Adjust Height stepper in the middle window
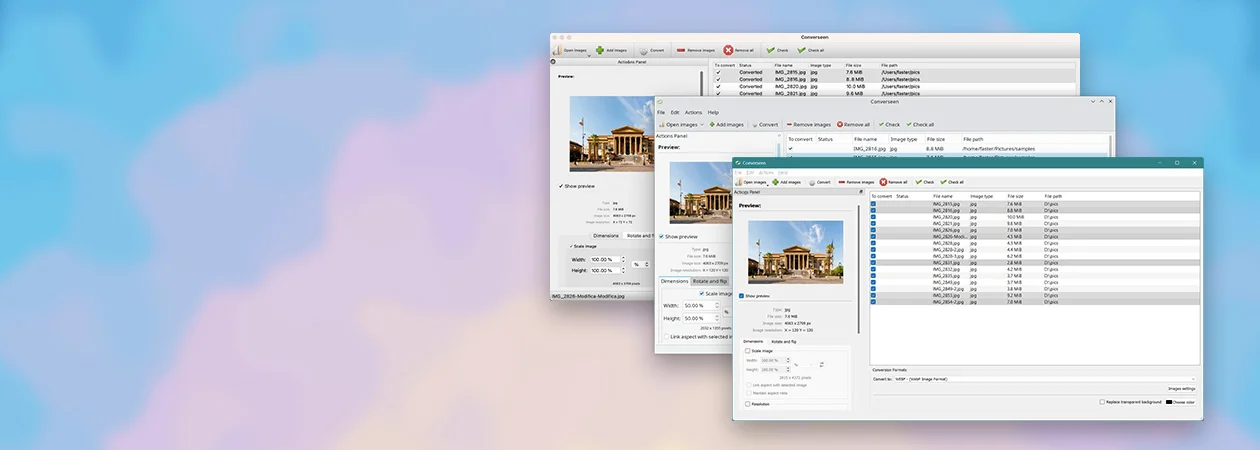The width and height of the screenshot is (1260, 450). [718, 318]
